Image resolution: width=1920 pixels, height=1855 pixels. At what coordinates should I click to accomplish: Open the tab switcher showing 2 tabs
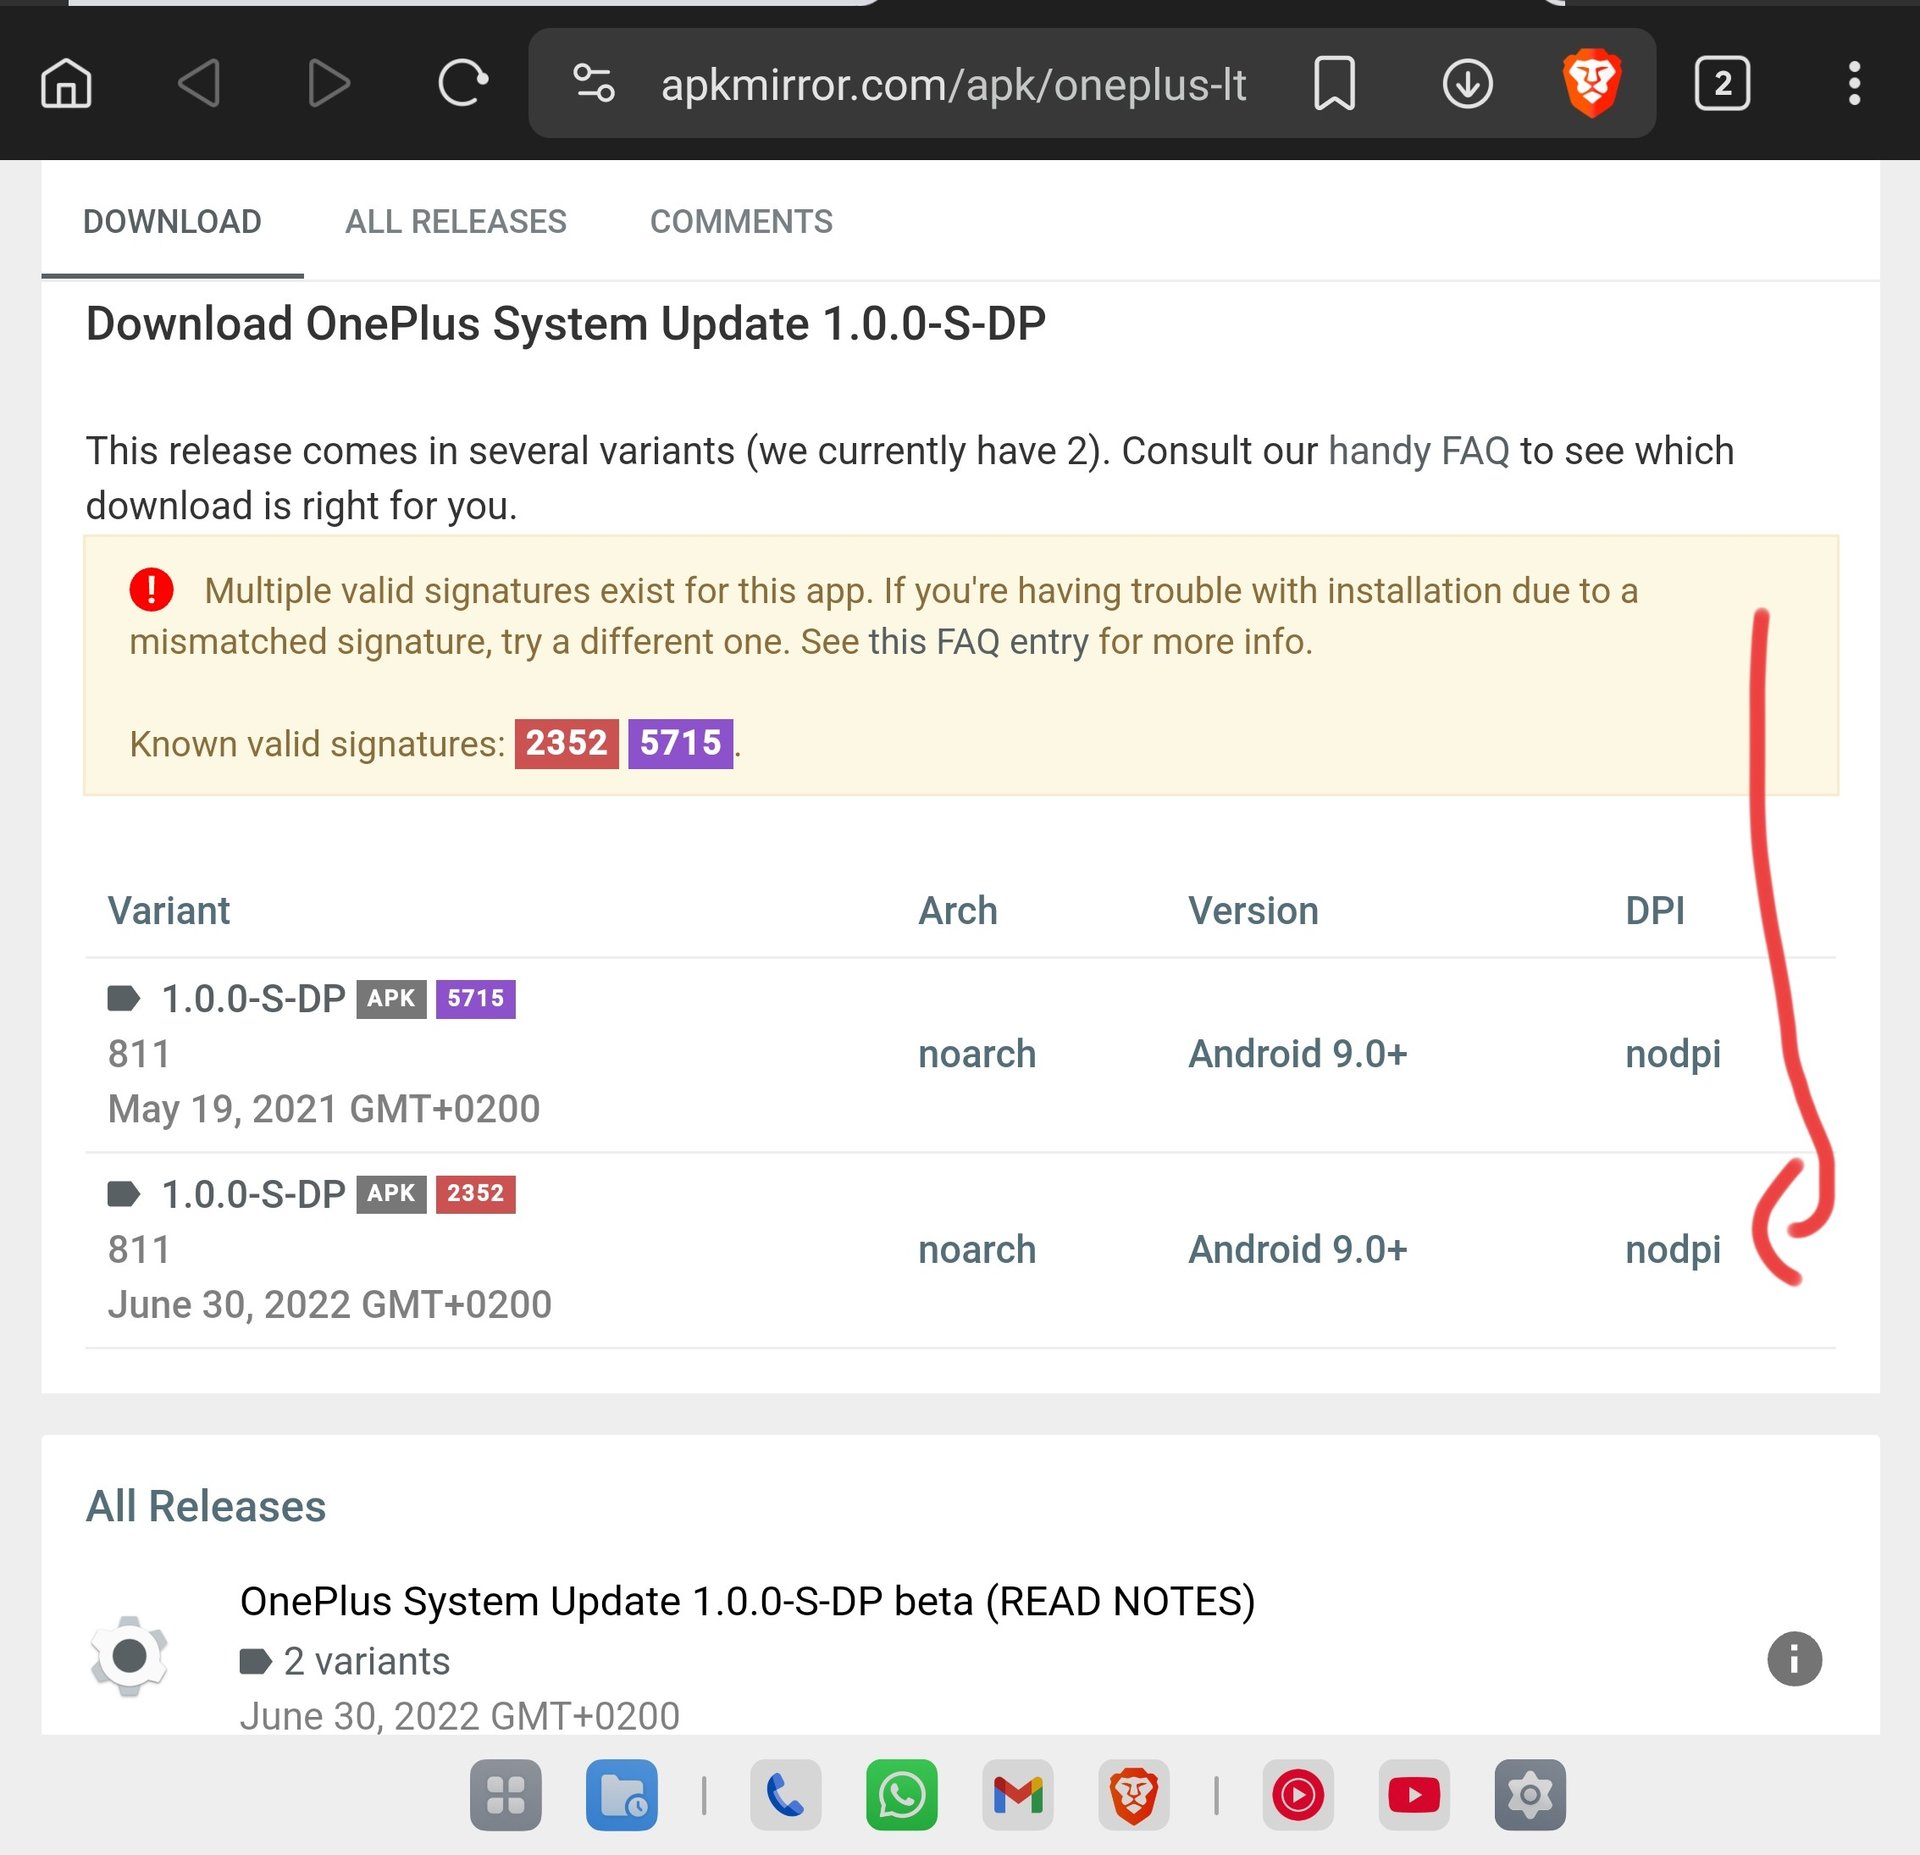[x=1722, y=83]
